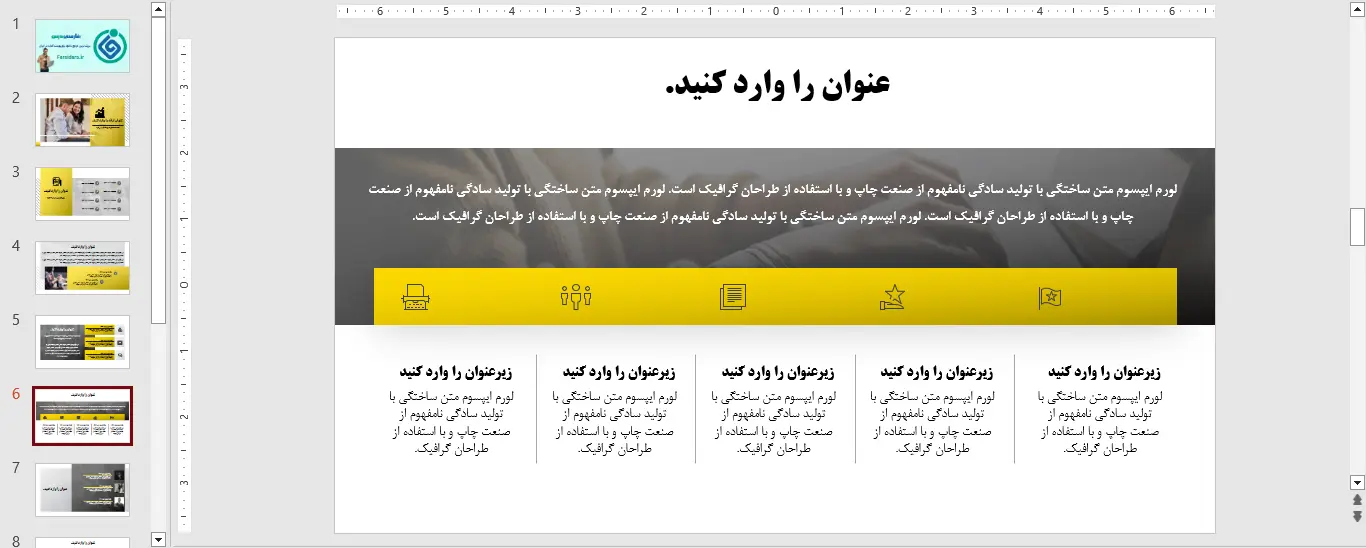Viewport: 1366px width, 548px height.
Task: Select slide 1 thumbnail
Action: [83, 46]
